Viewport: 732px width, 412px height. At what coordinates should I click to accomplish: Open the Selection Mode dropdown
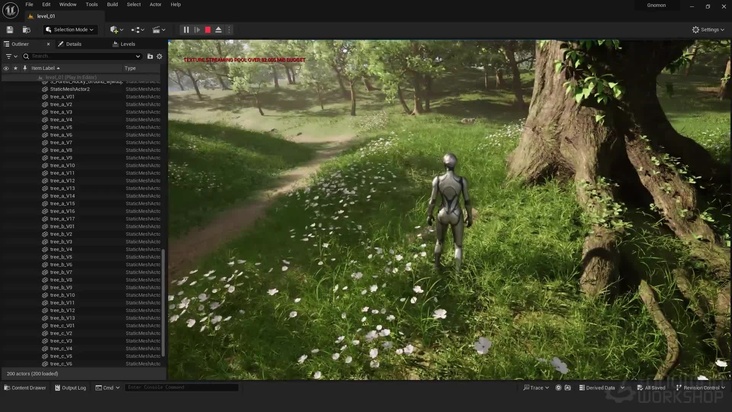click(70, 30)
